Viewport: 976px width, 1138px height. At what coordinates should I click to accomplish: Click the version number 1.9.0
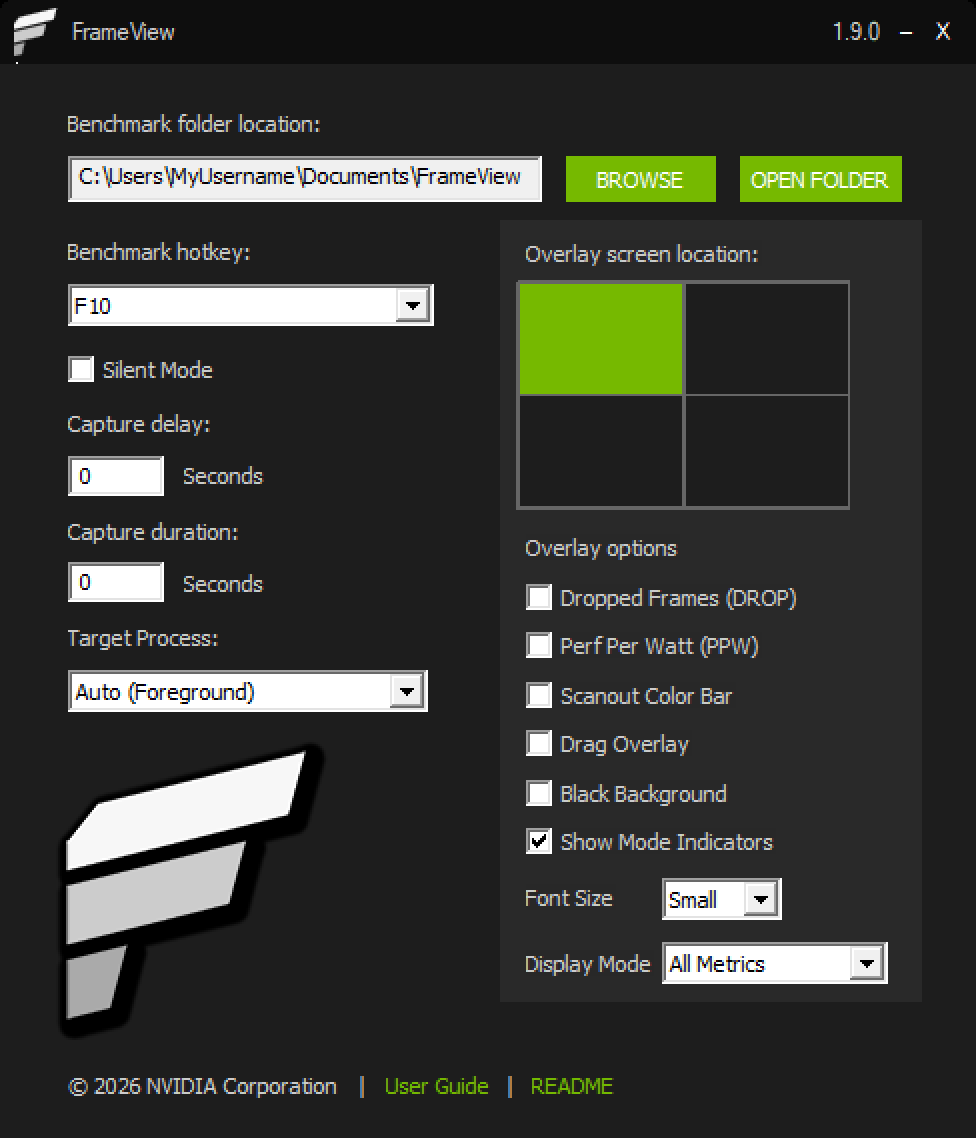[856, 32]
